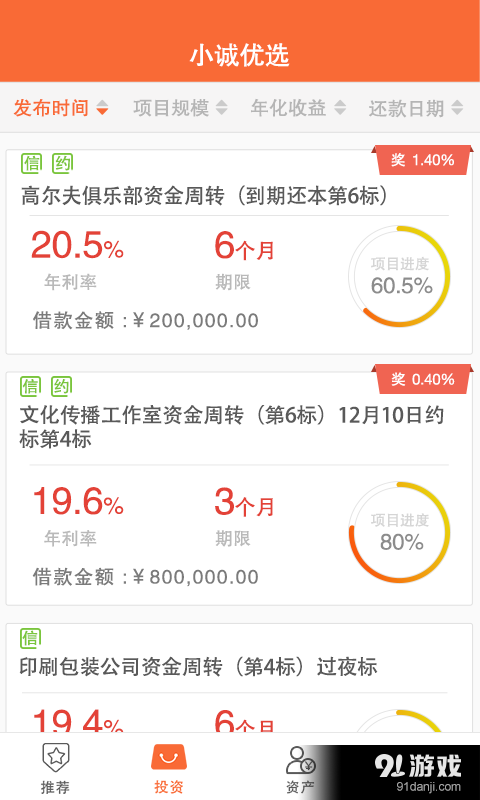Viewport: 480px width, 800px height.
Task: Tap the 信 badge on 文化传播 loan
Action: pyautogui.click(x=31, y=386)
